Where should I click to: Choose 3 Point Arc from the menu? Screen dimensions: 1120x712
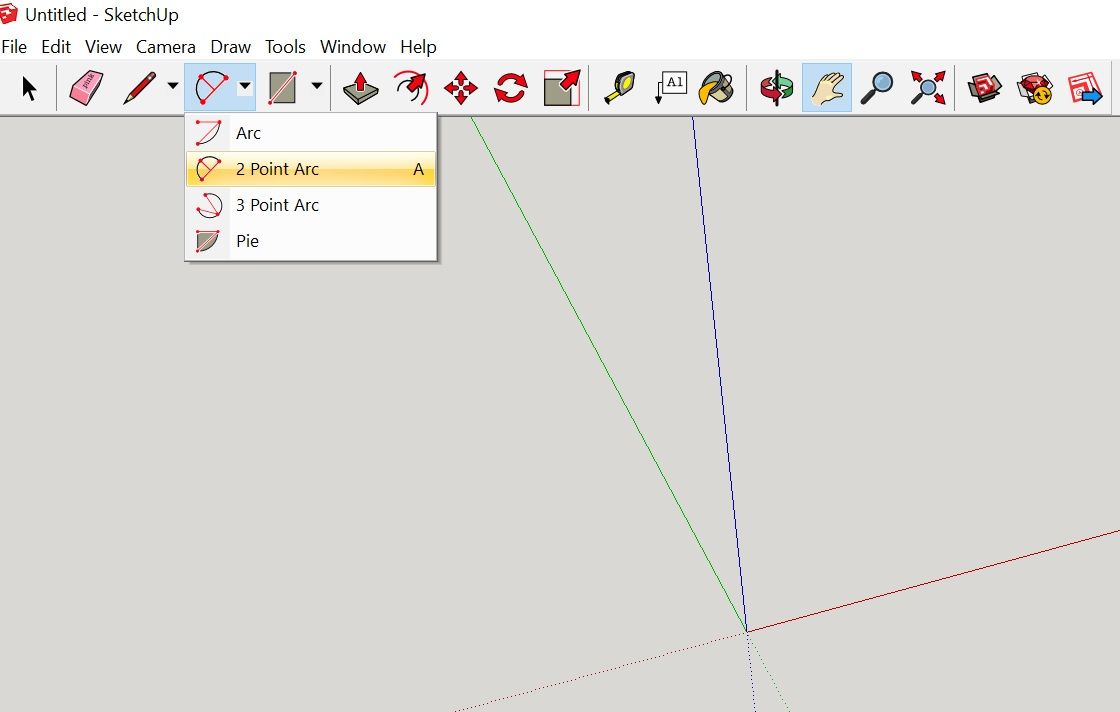coord(277,205)
